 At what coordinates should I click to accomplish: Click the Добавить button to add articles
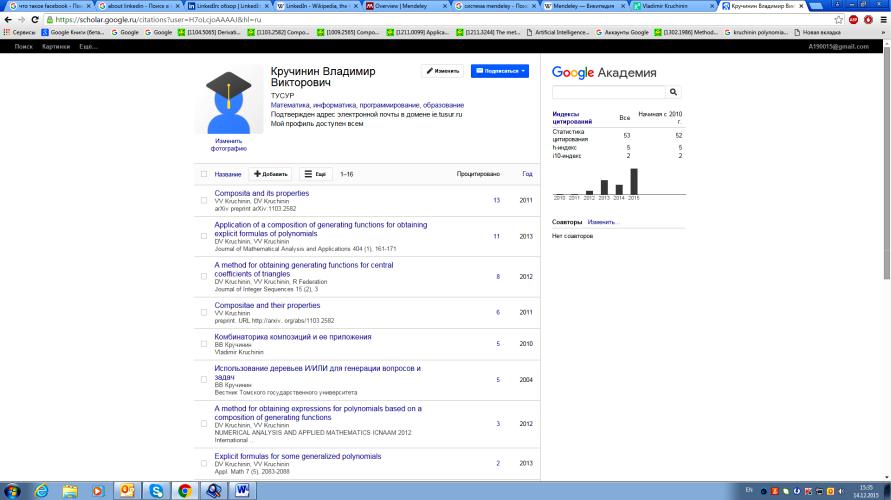coord(270,174)
